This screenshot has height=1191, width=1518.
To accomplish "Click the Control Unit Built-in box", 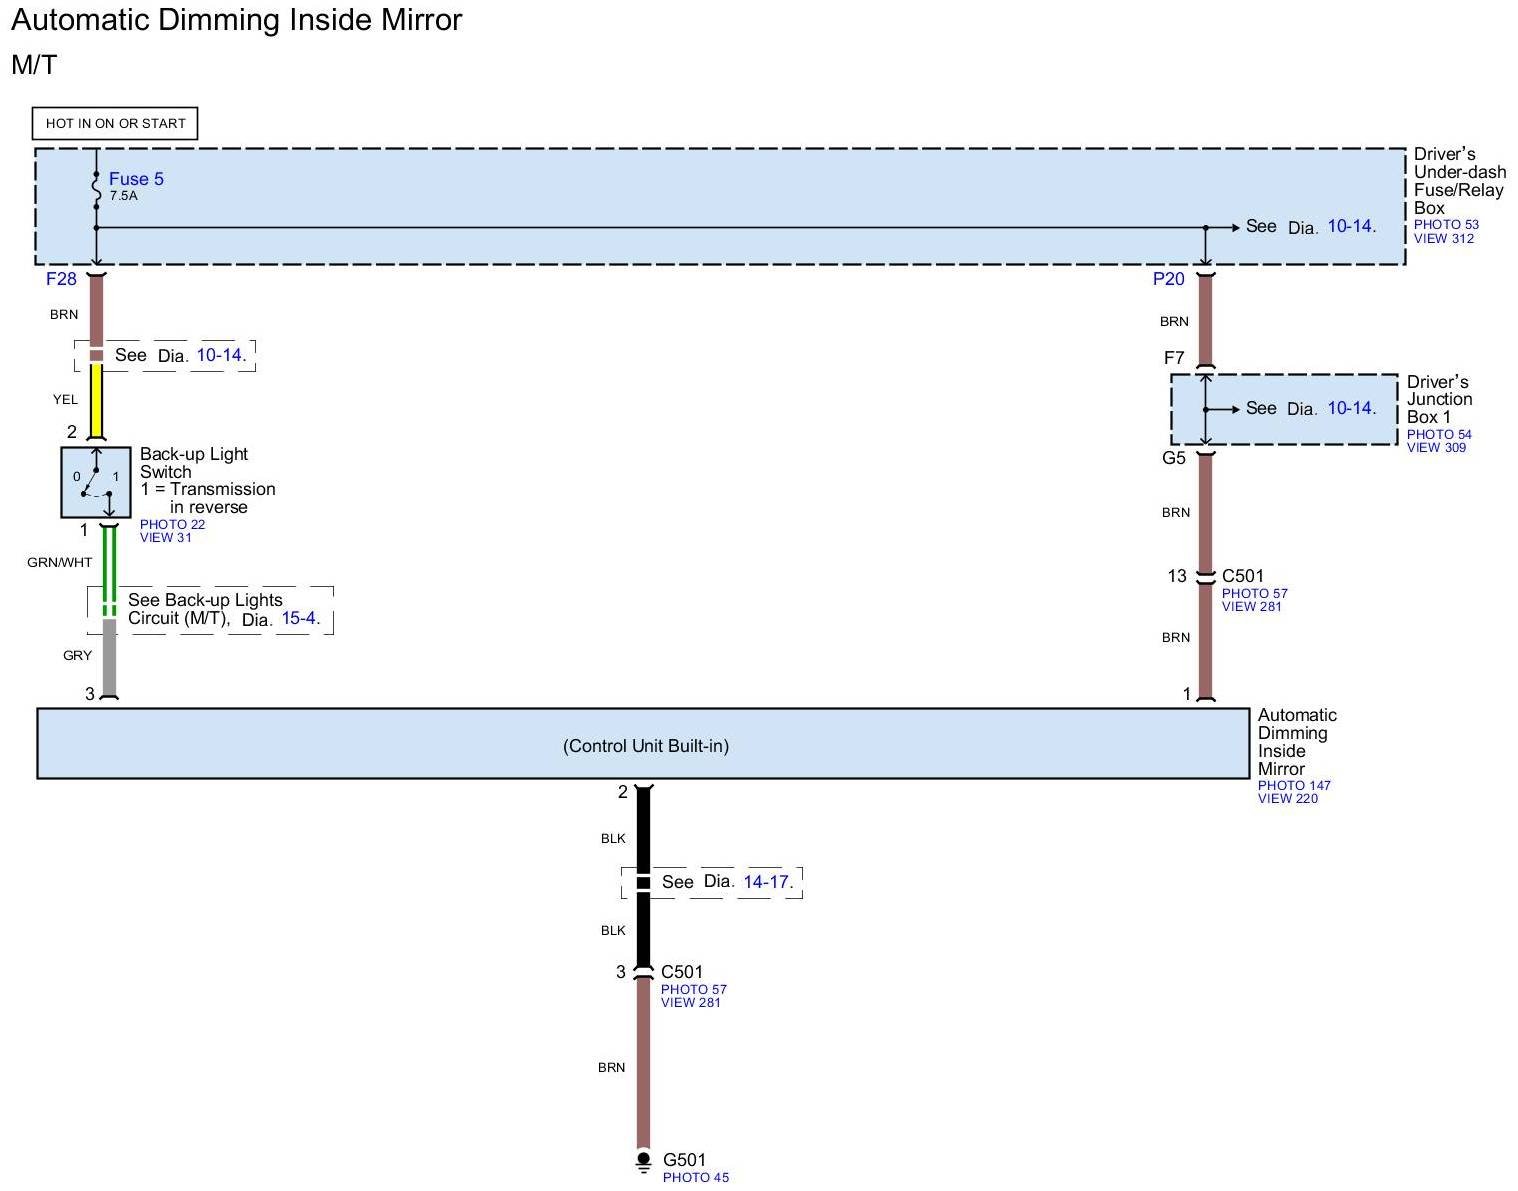I will coord(643,744).
